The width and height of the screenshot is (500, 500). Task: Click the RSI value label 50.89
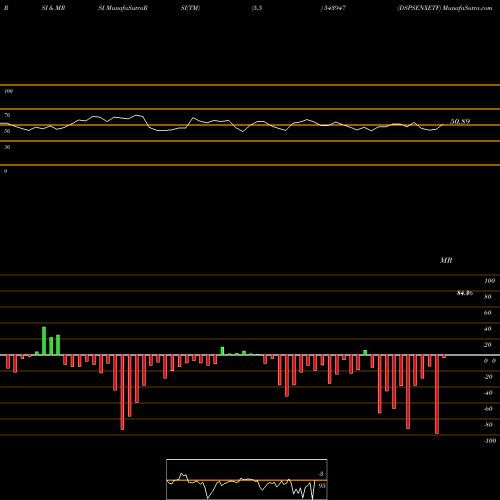tap(460, 121)
